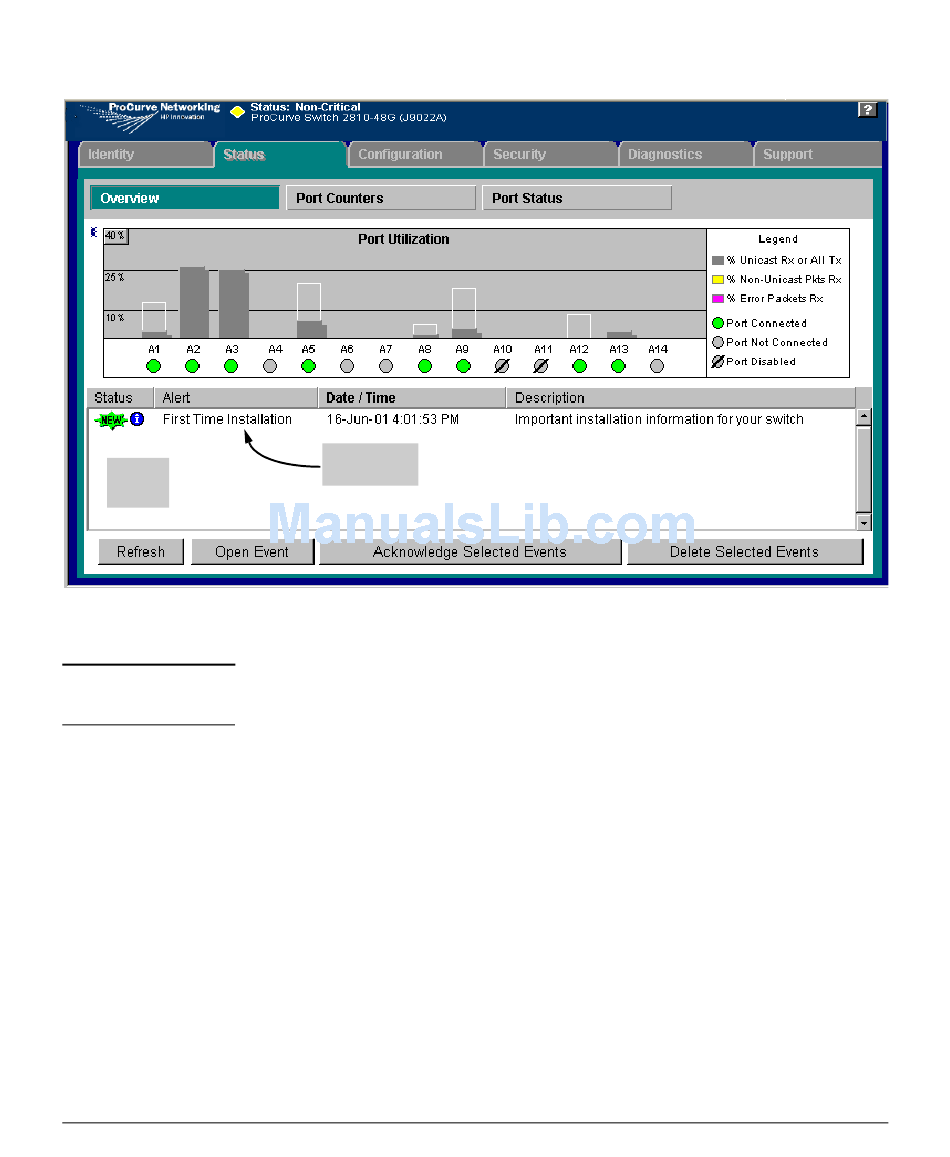950x1157 pixels.
Task: Click the A1 port connected indicator
Action: 154,366
